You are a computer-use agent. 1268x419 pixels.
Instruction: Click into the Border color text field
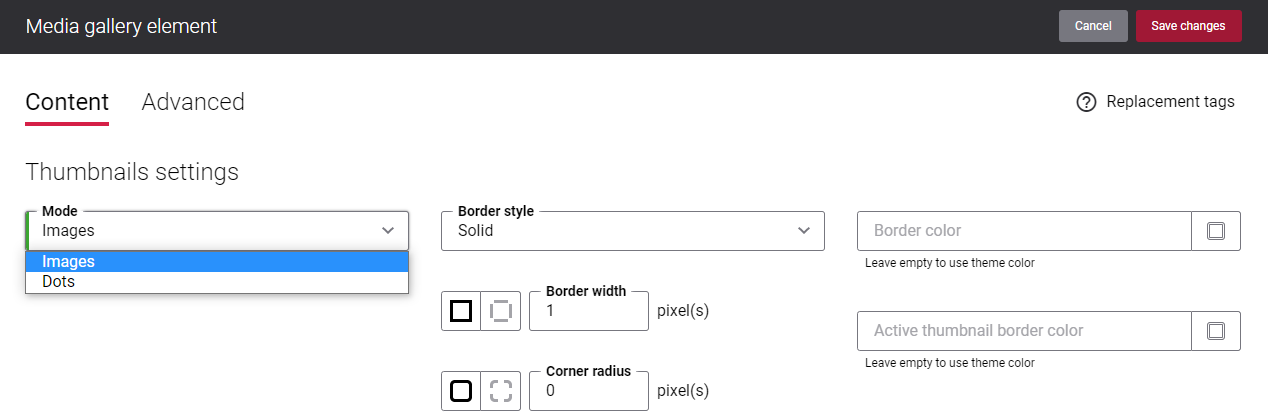pyautogui.click(x=1024, y=231)
